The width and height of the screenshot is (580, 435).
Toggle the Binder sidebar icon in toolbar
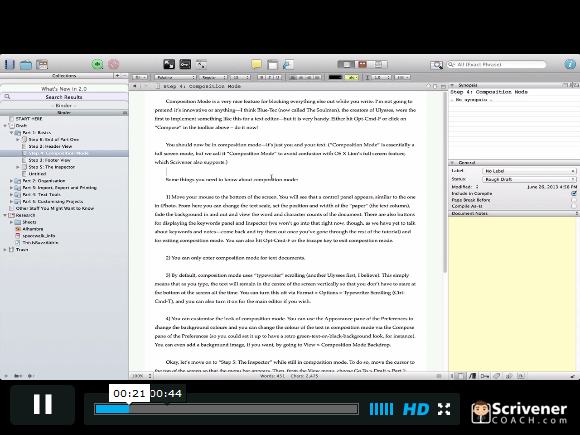[10, 64]
